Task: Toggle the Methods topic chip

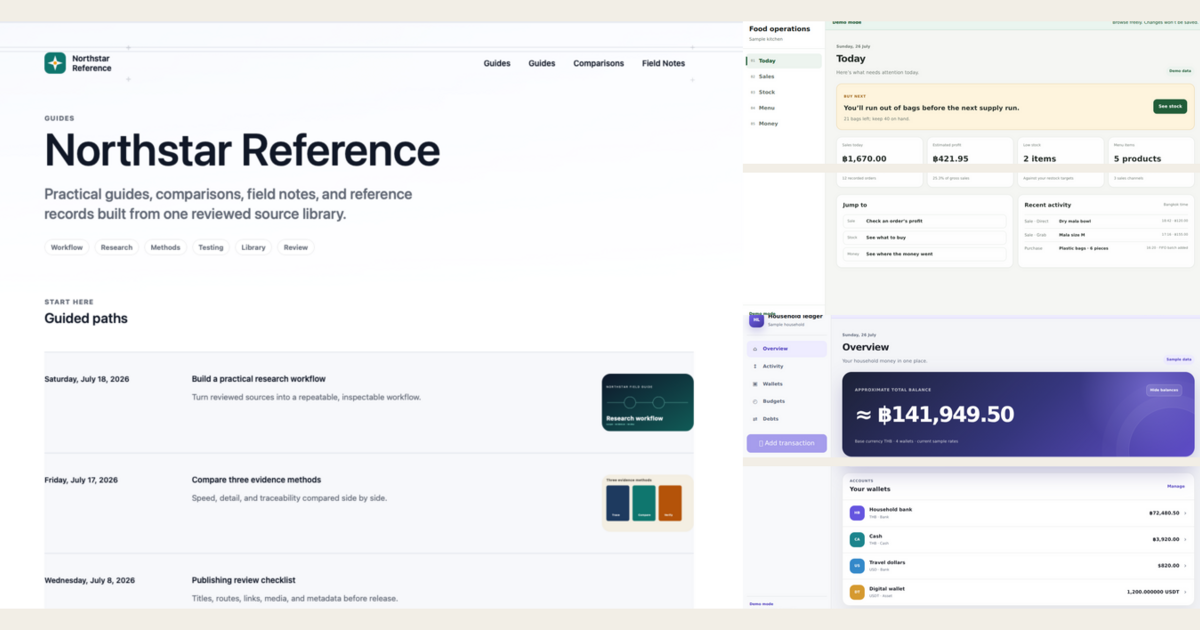Action: (166, 247)
